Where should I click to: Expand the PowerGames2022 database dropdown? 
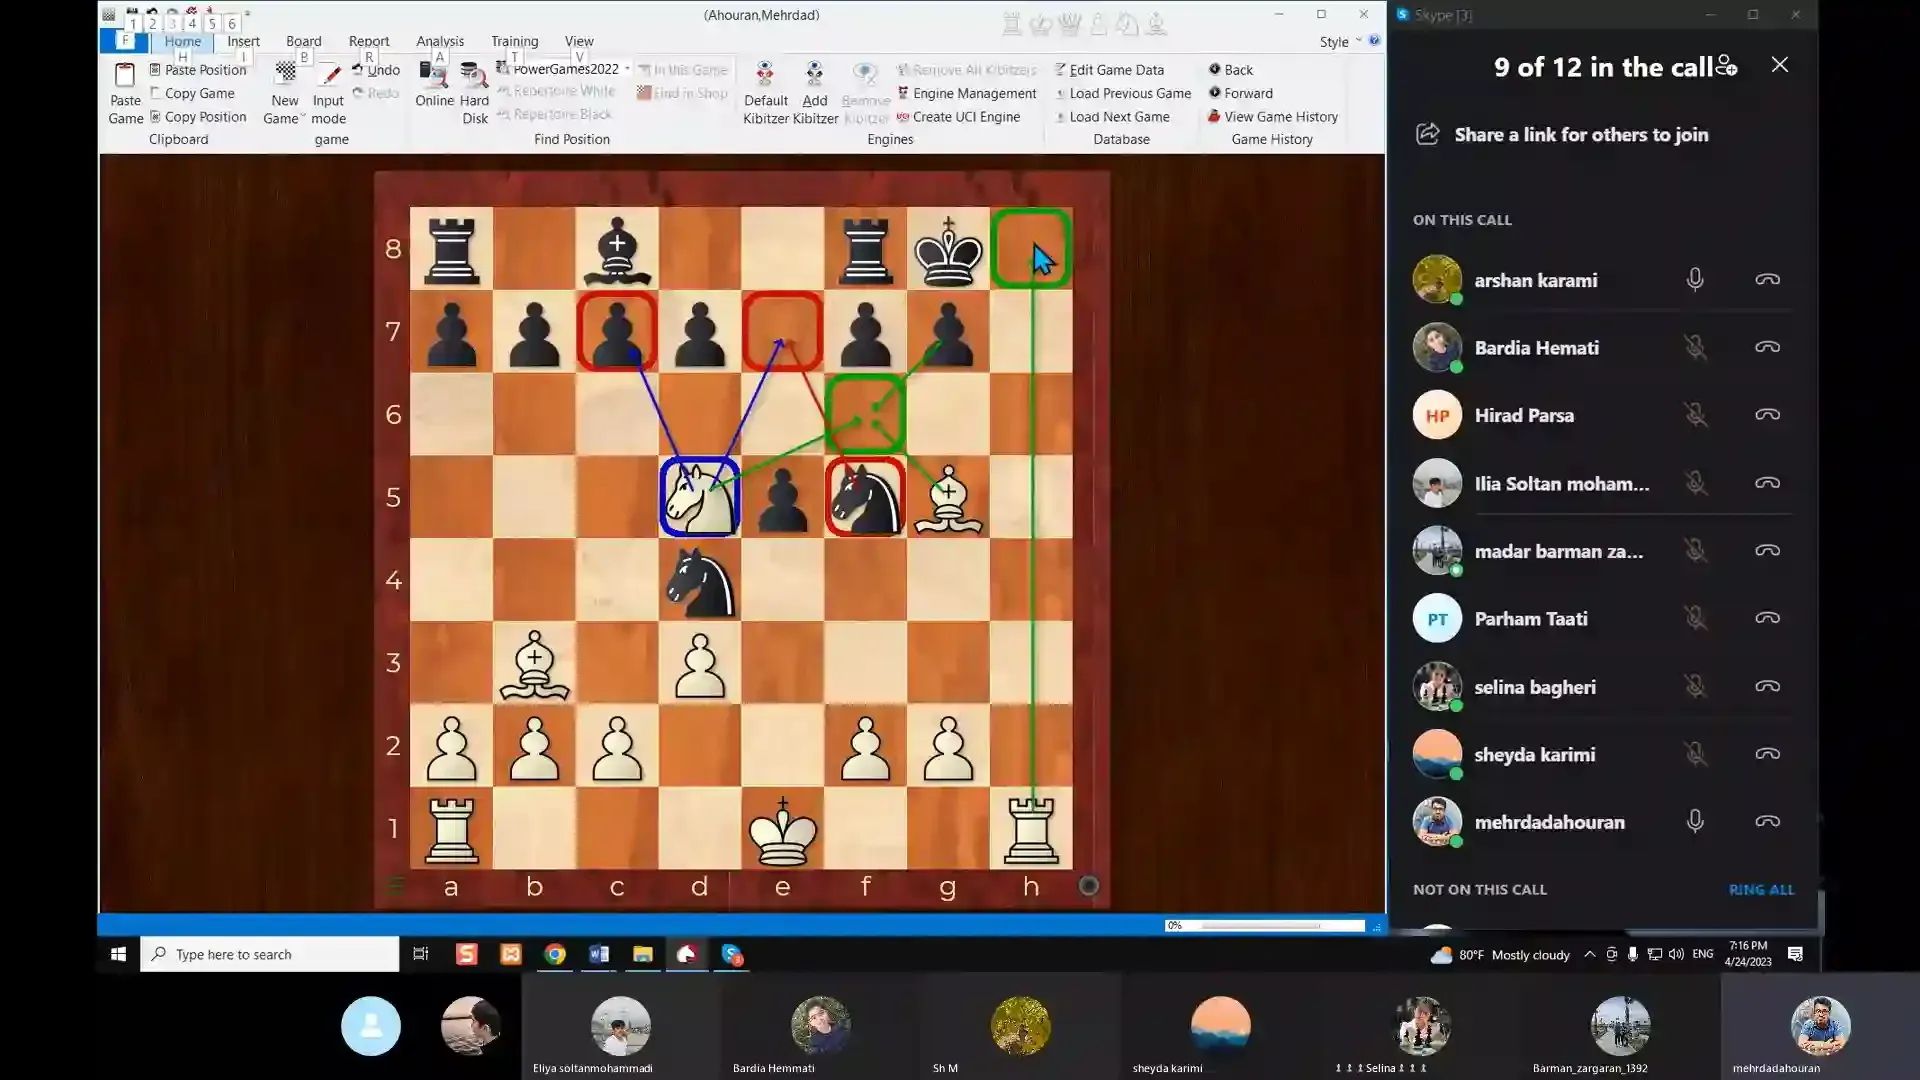[x=627, y=69]
